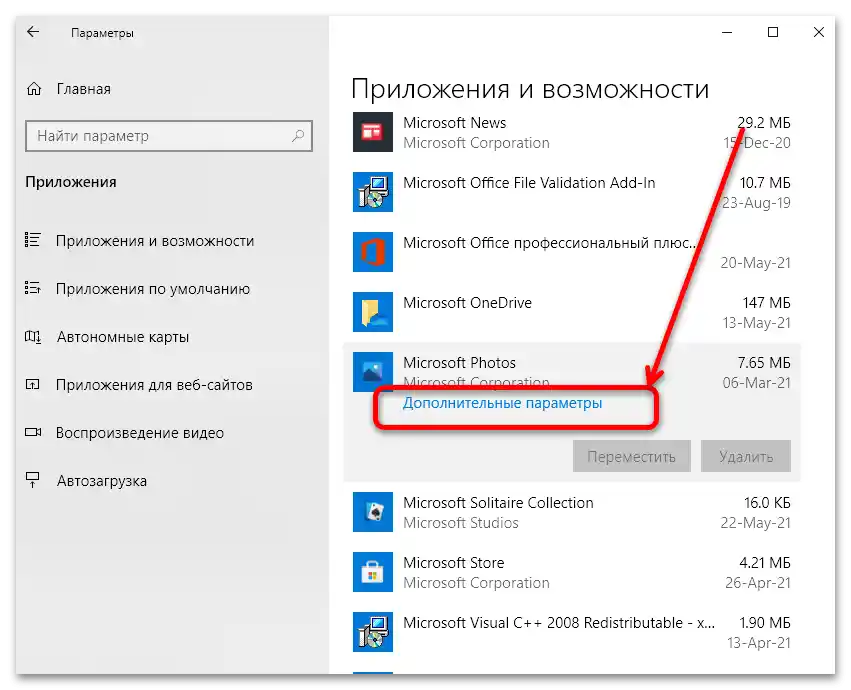The image size is (851, 690).
Task: Click the Приложения sidebar section header
Action: click(71, 182)
